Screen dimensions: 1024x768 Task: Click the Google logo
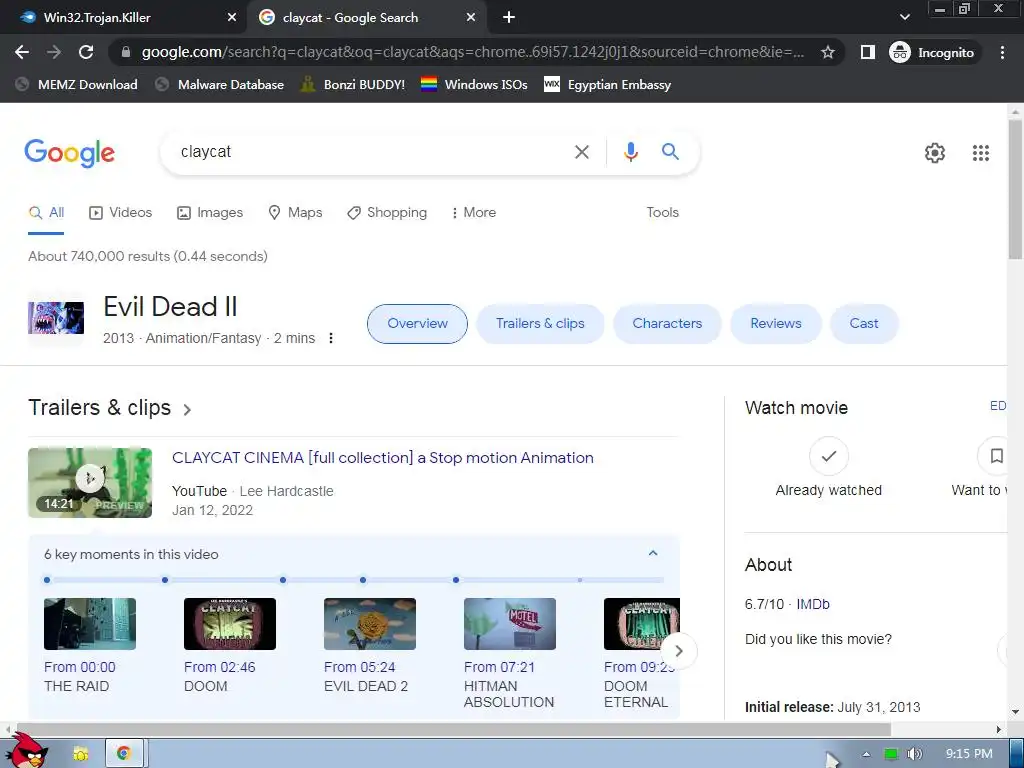click(x=70, y=153)
